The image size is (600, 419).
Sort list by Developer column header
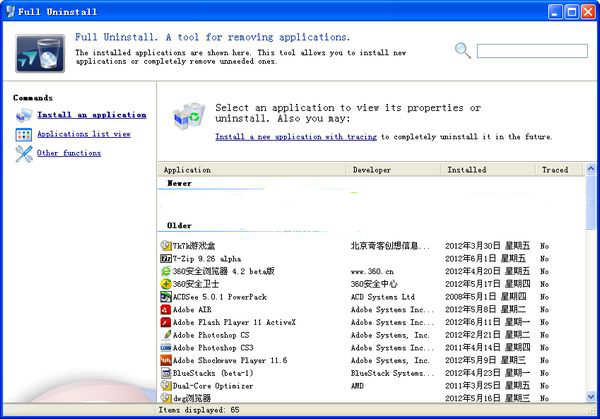tap(394, 170)
